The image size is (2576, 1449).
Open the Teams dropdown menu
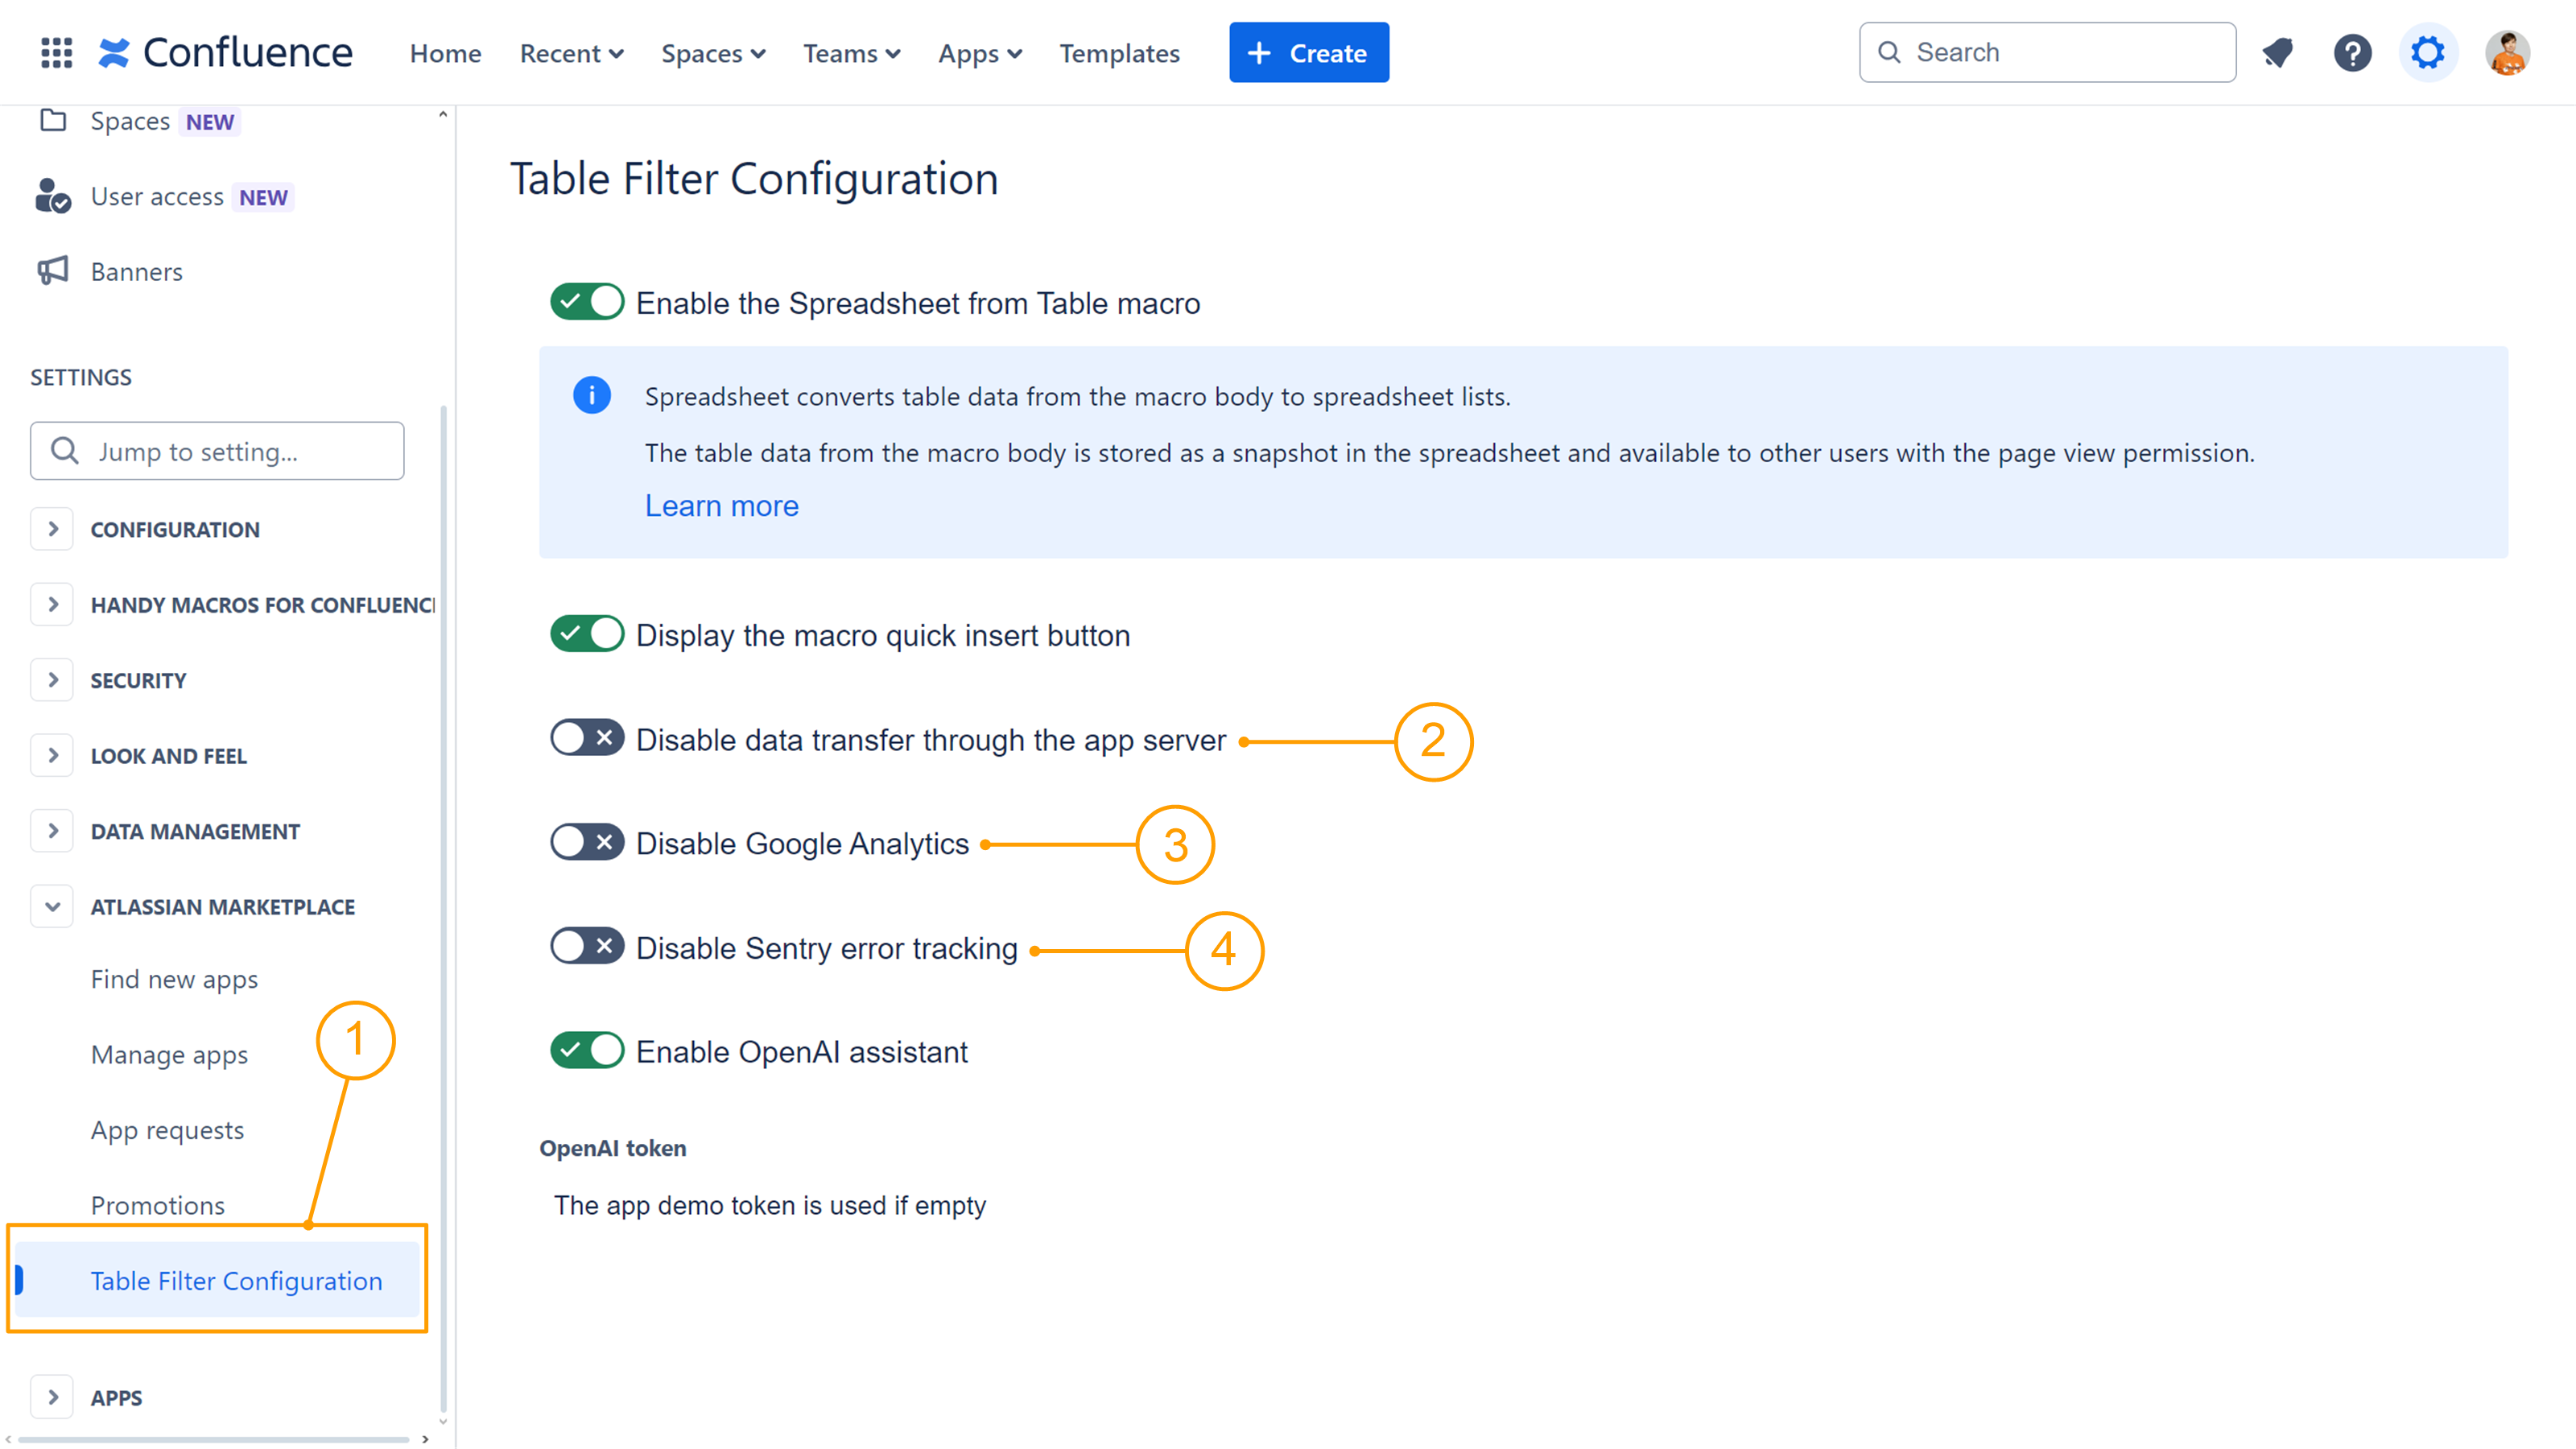click(851, 53)
